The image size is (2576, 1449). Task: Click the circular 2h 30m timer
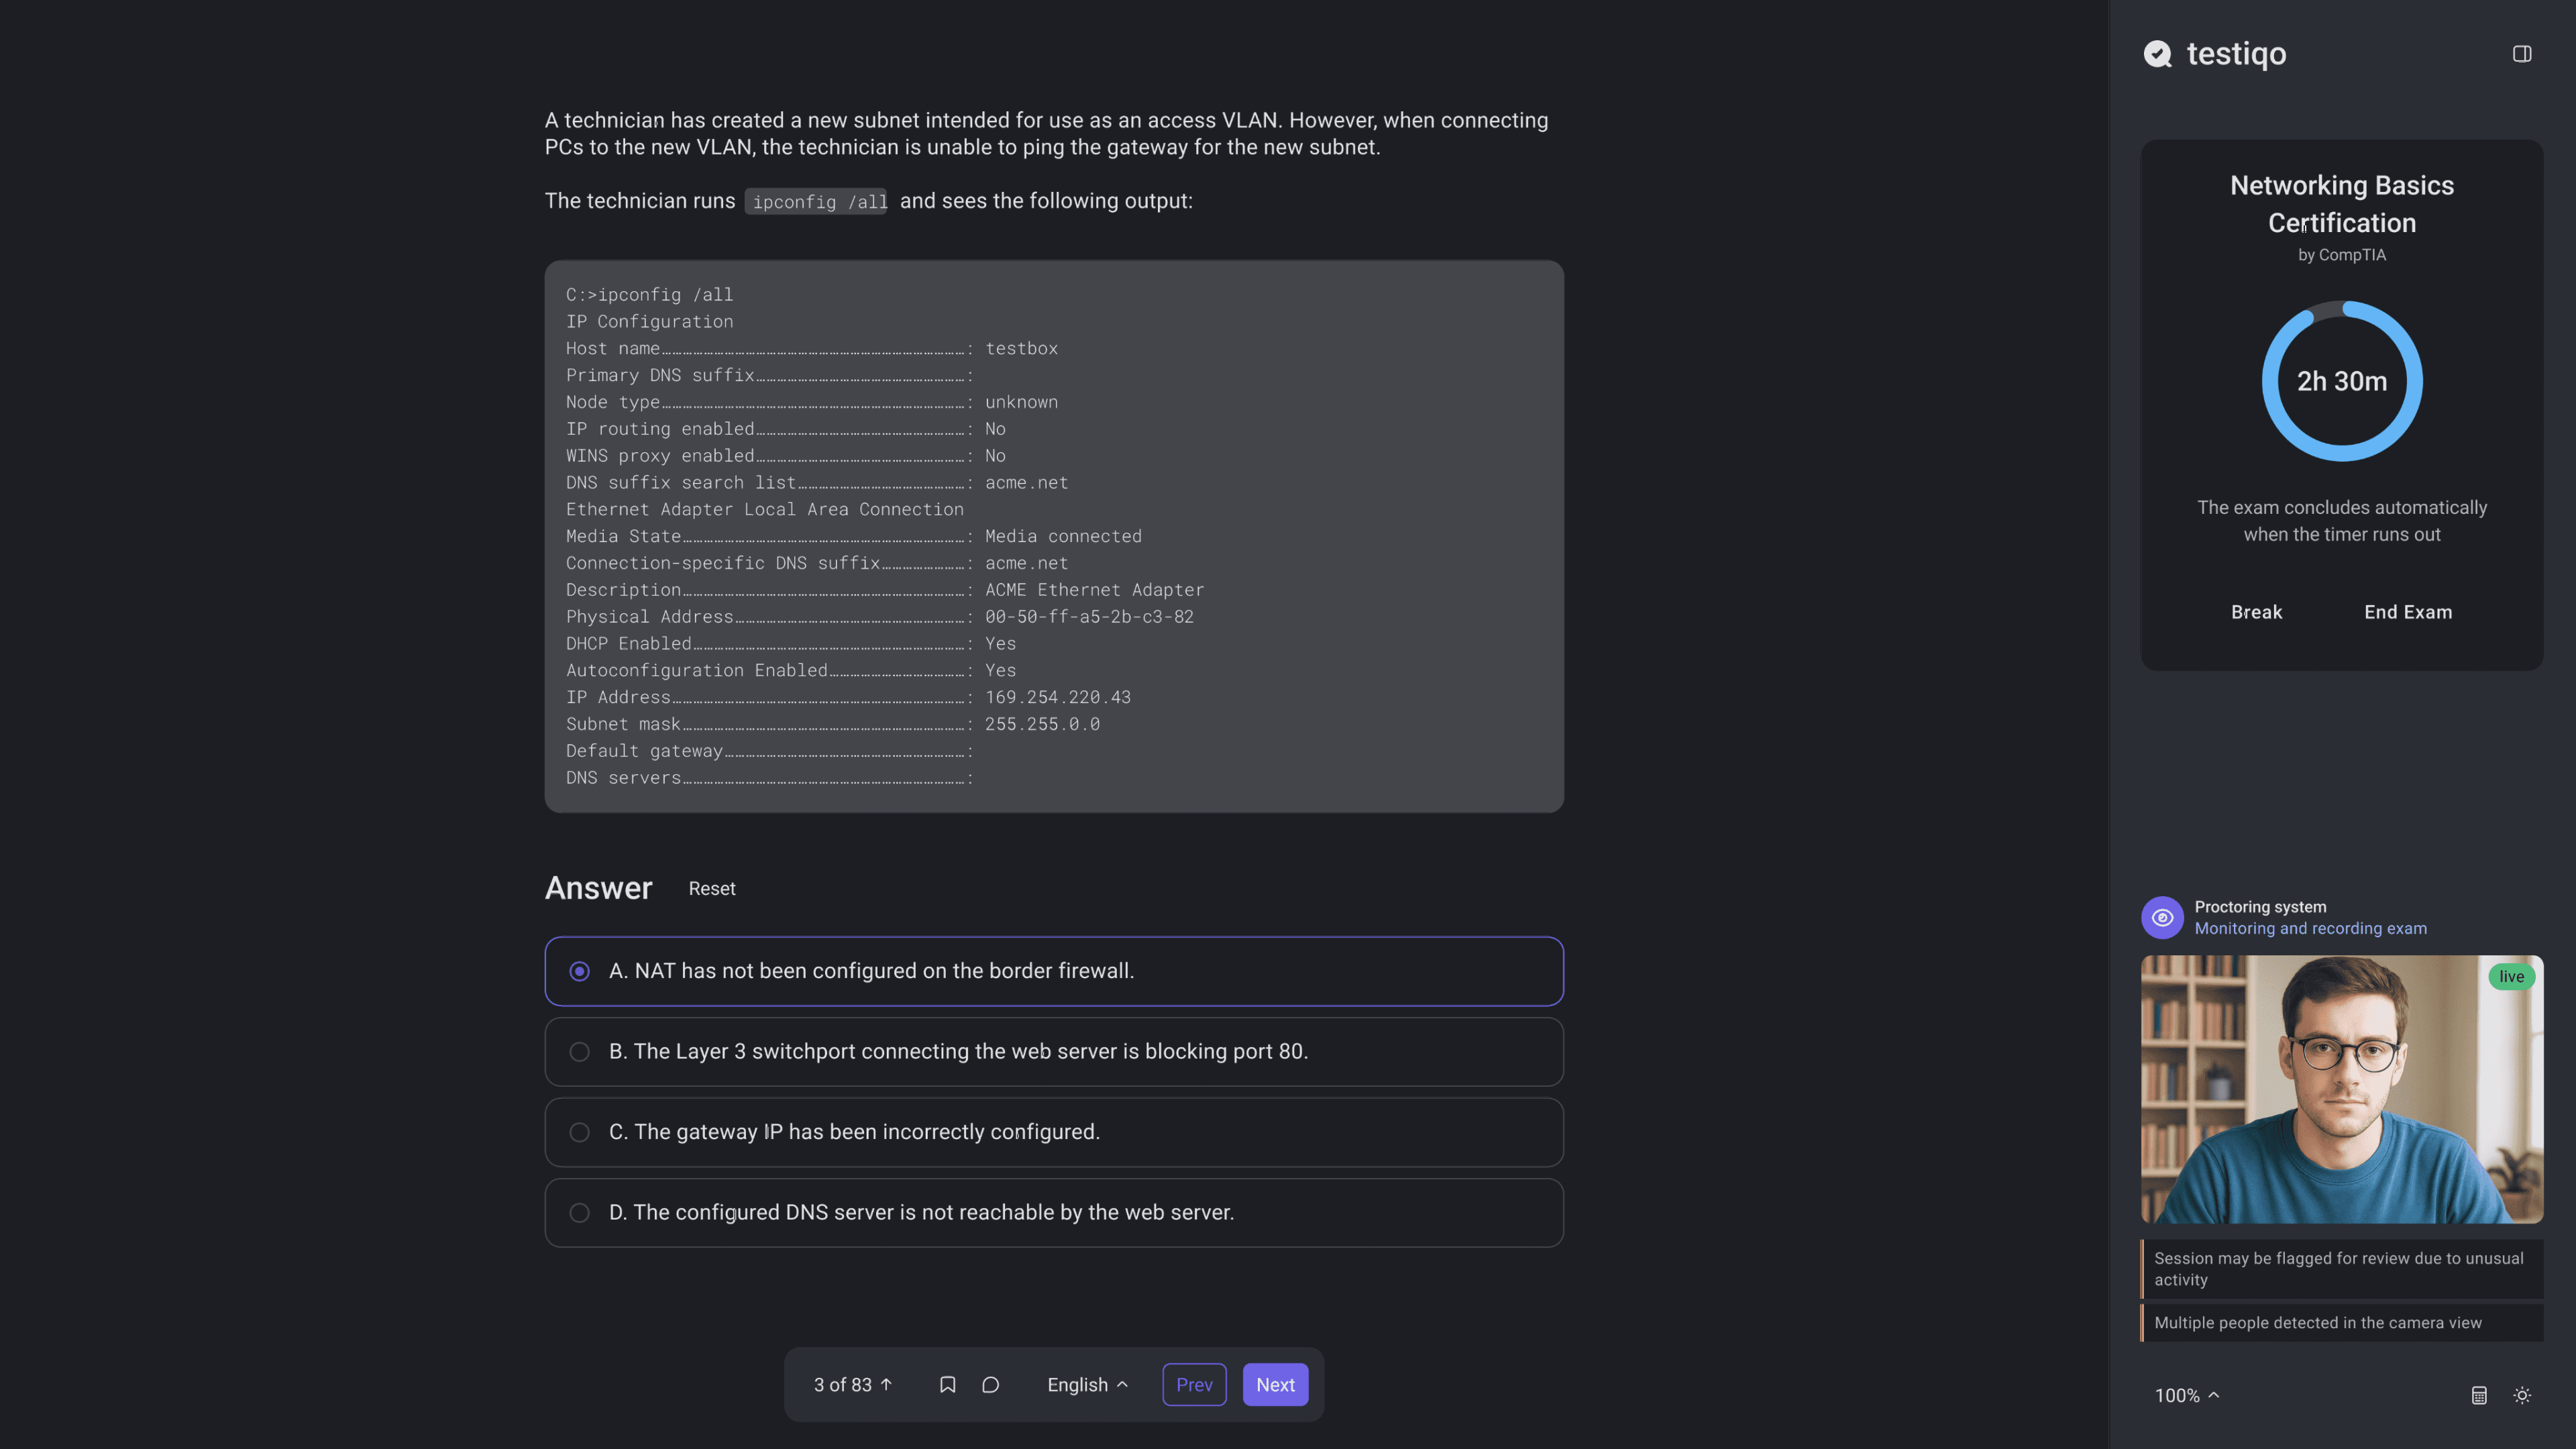pyautogui.click(x=2341, y=381)
